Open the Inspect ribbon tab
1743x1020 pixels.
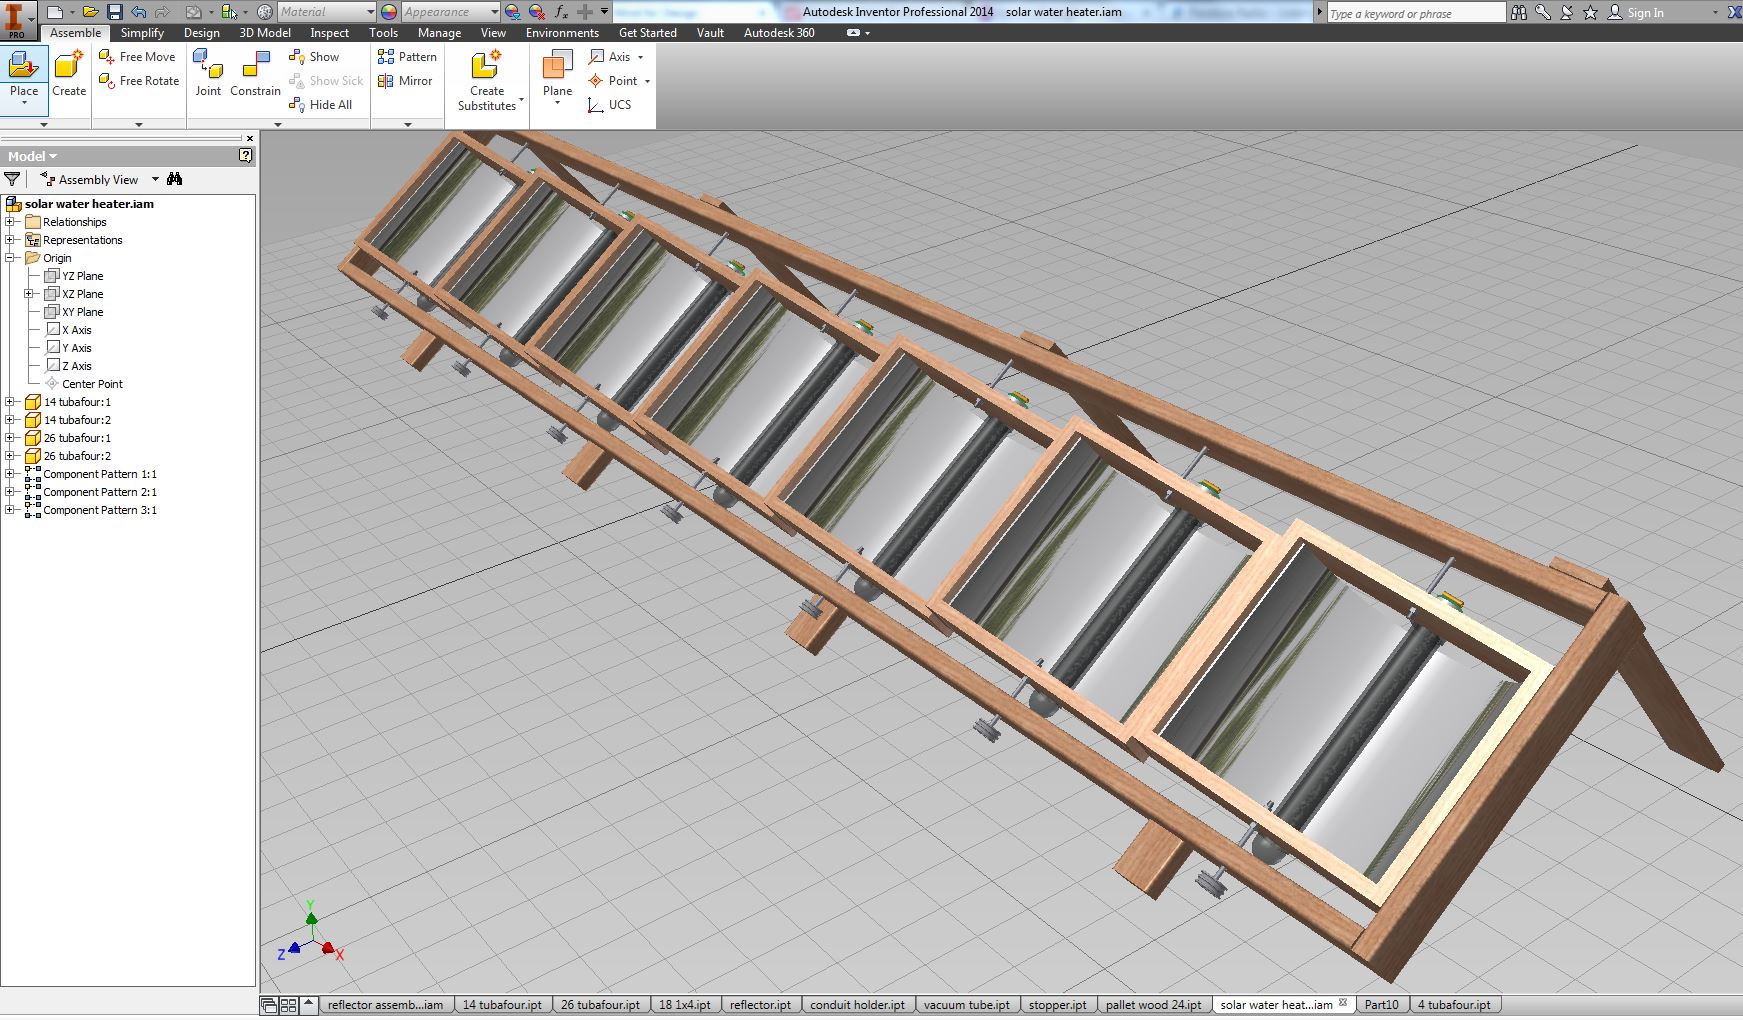[329, 33]
